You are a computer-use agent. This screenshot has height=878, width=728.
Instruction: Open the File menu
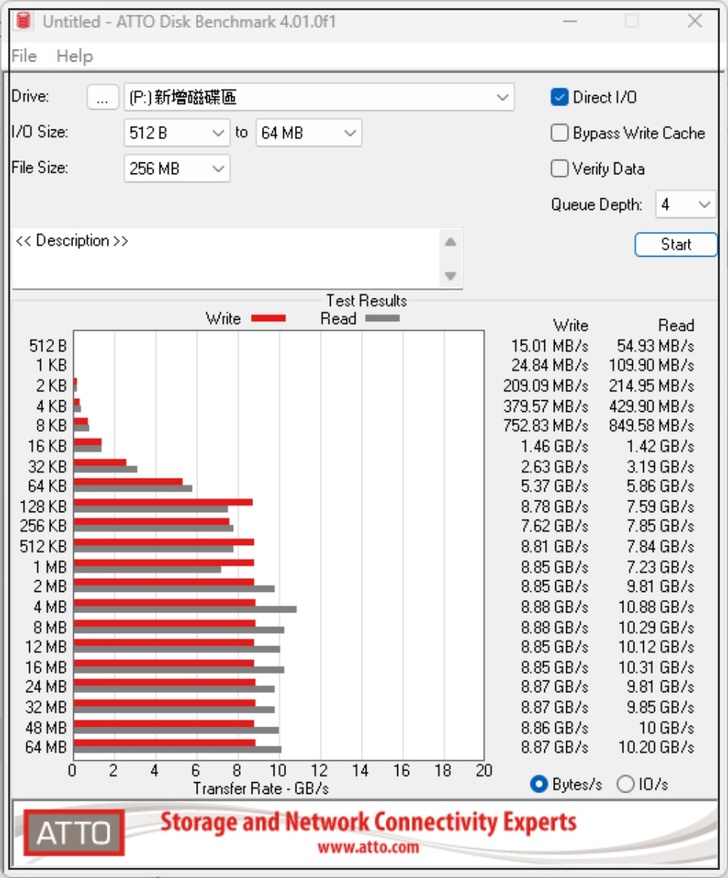(24, 56)
